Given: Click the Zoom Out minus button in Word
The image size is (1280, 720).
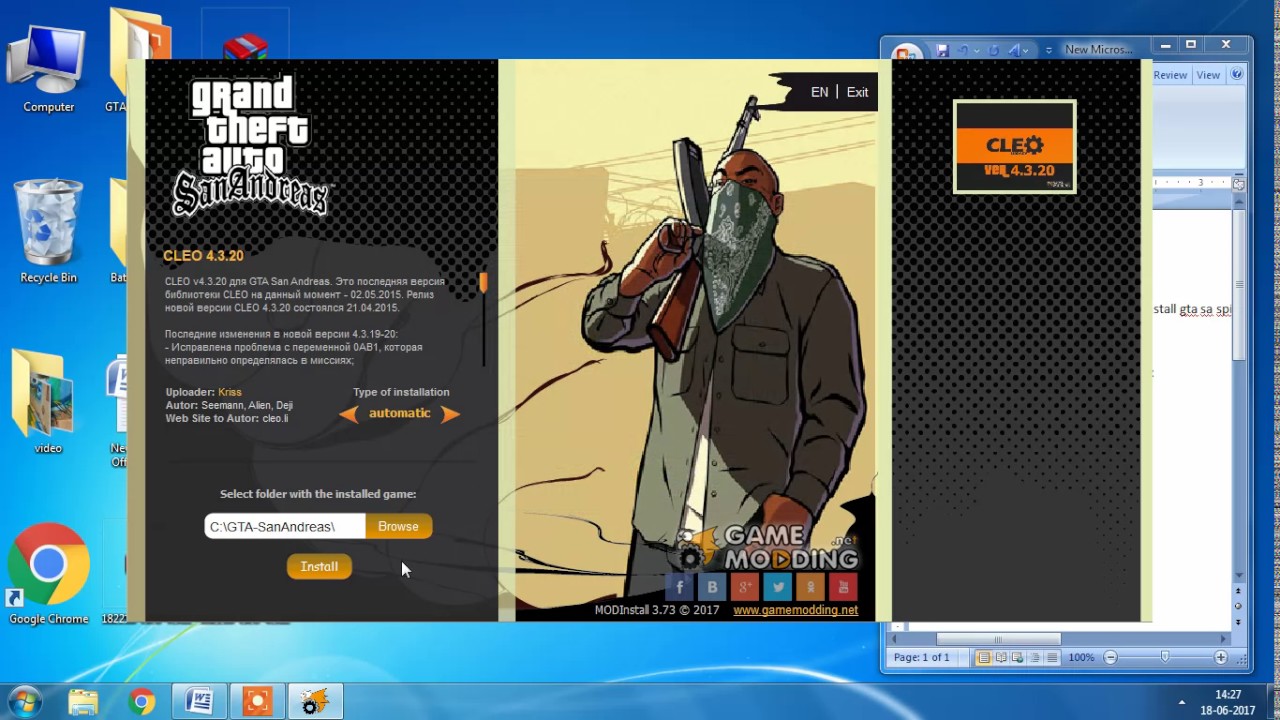Looking at the screenshot, I should pyautogui.click(x=1110, y=658).
